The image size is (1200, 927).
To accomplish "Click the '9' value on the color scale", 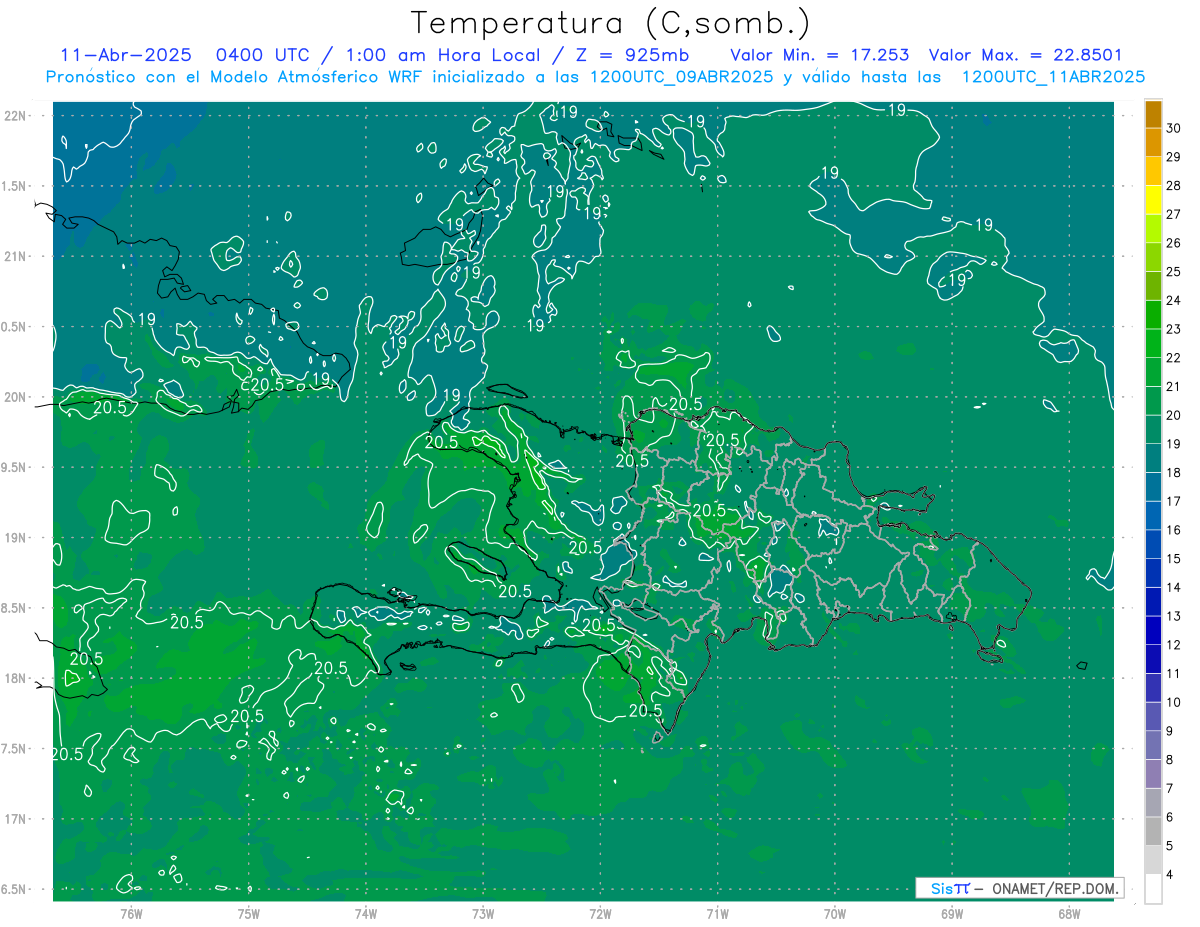I will point(1171,731).
